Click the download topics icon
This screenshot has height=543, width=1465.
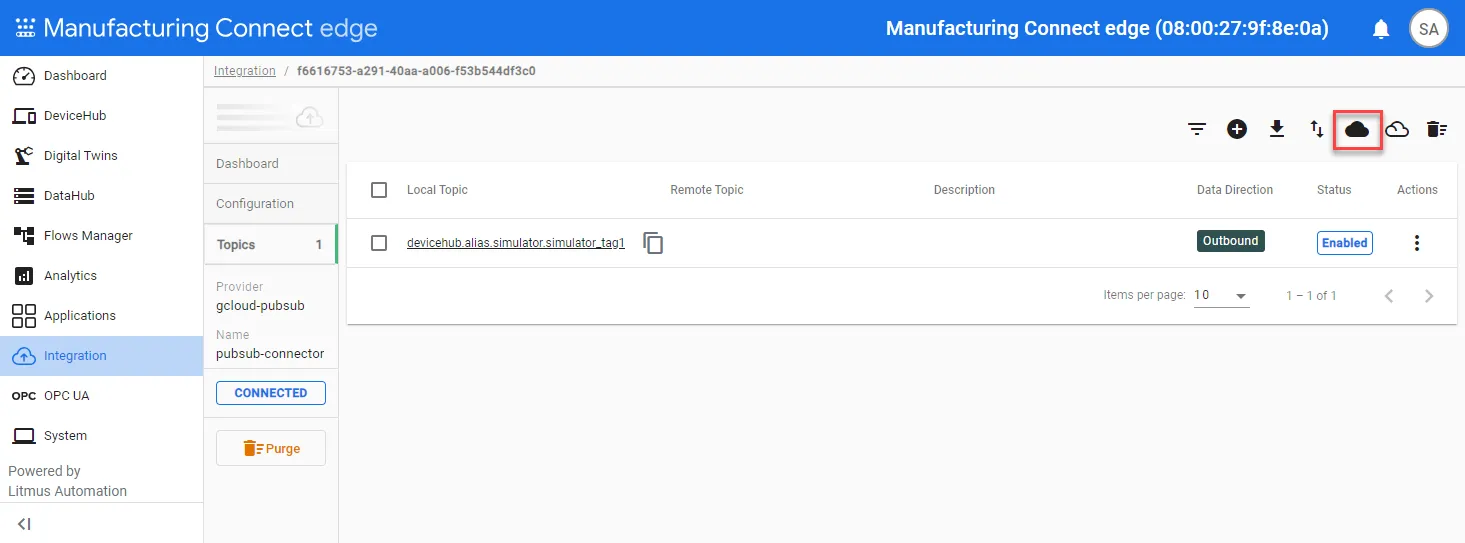point(1277,129)
